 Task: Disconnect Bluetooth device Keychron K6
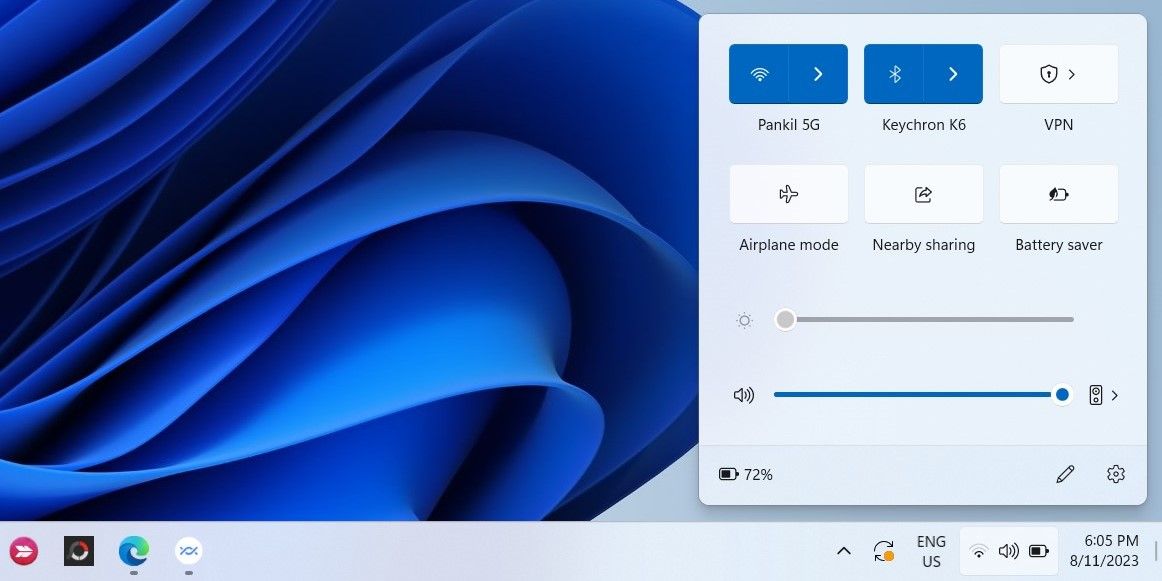point(894,73)
